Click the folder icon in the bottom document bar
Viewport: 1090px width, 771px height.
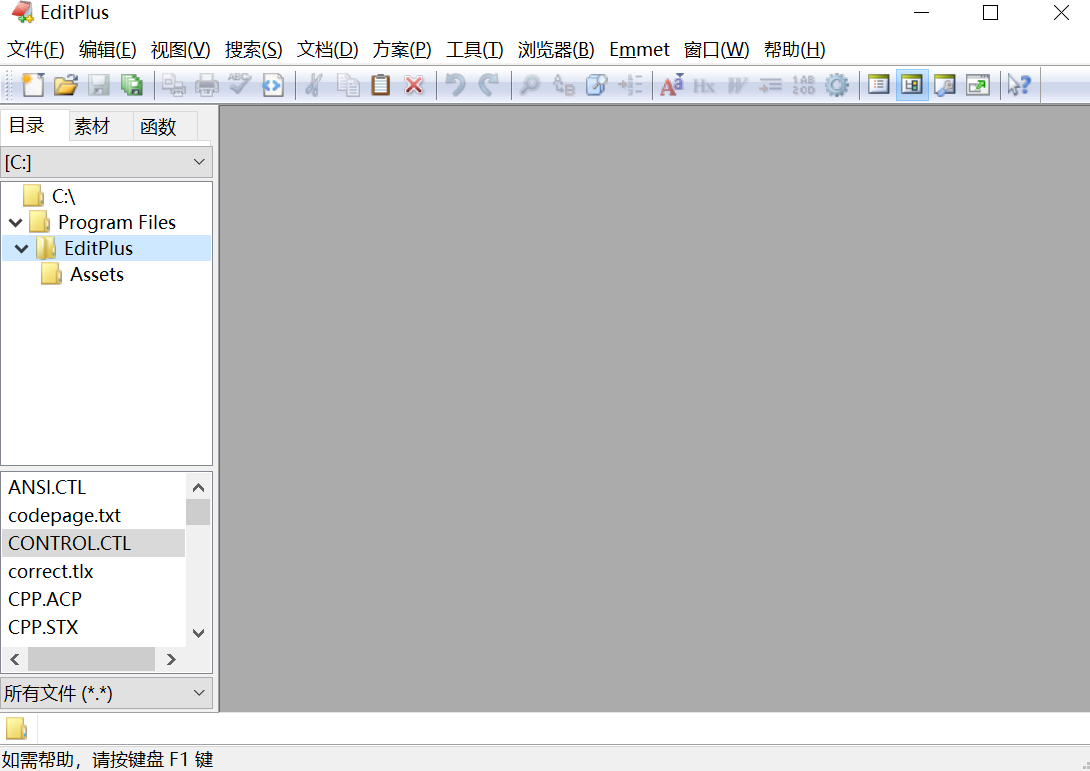[x=16, y=728]
